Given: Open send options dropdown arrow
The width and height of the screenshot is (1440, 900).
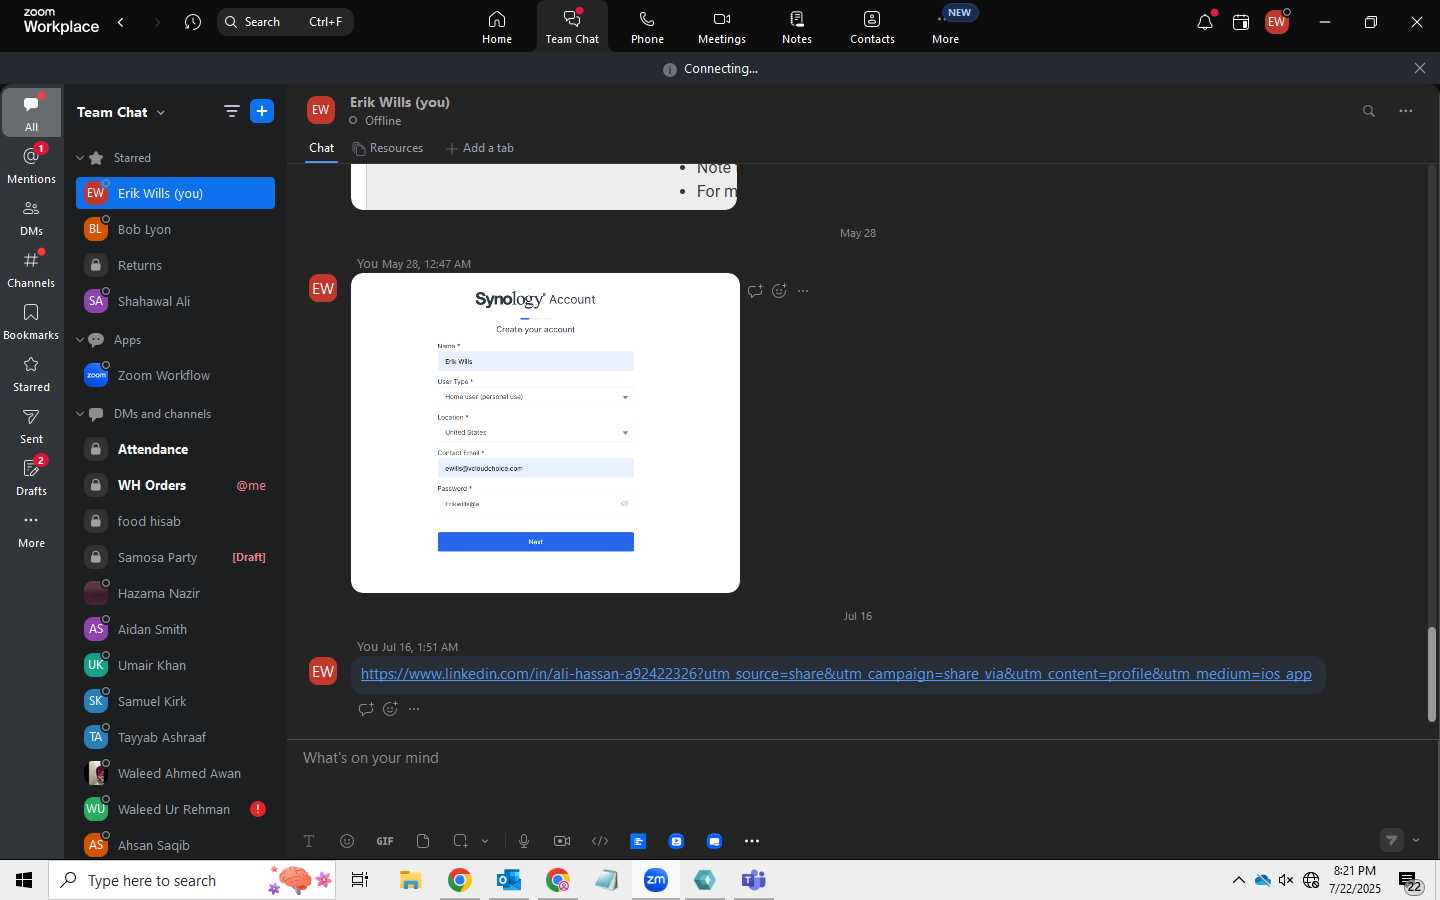Looking at the screenshot, I should pyautogui.click(x=1416, y=840).
